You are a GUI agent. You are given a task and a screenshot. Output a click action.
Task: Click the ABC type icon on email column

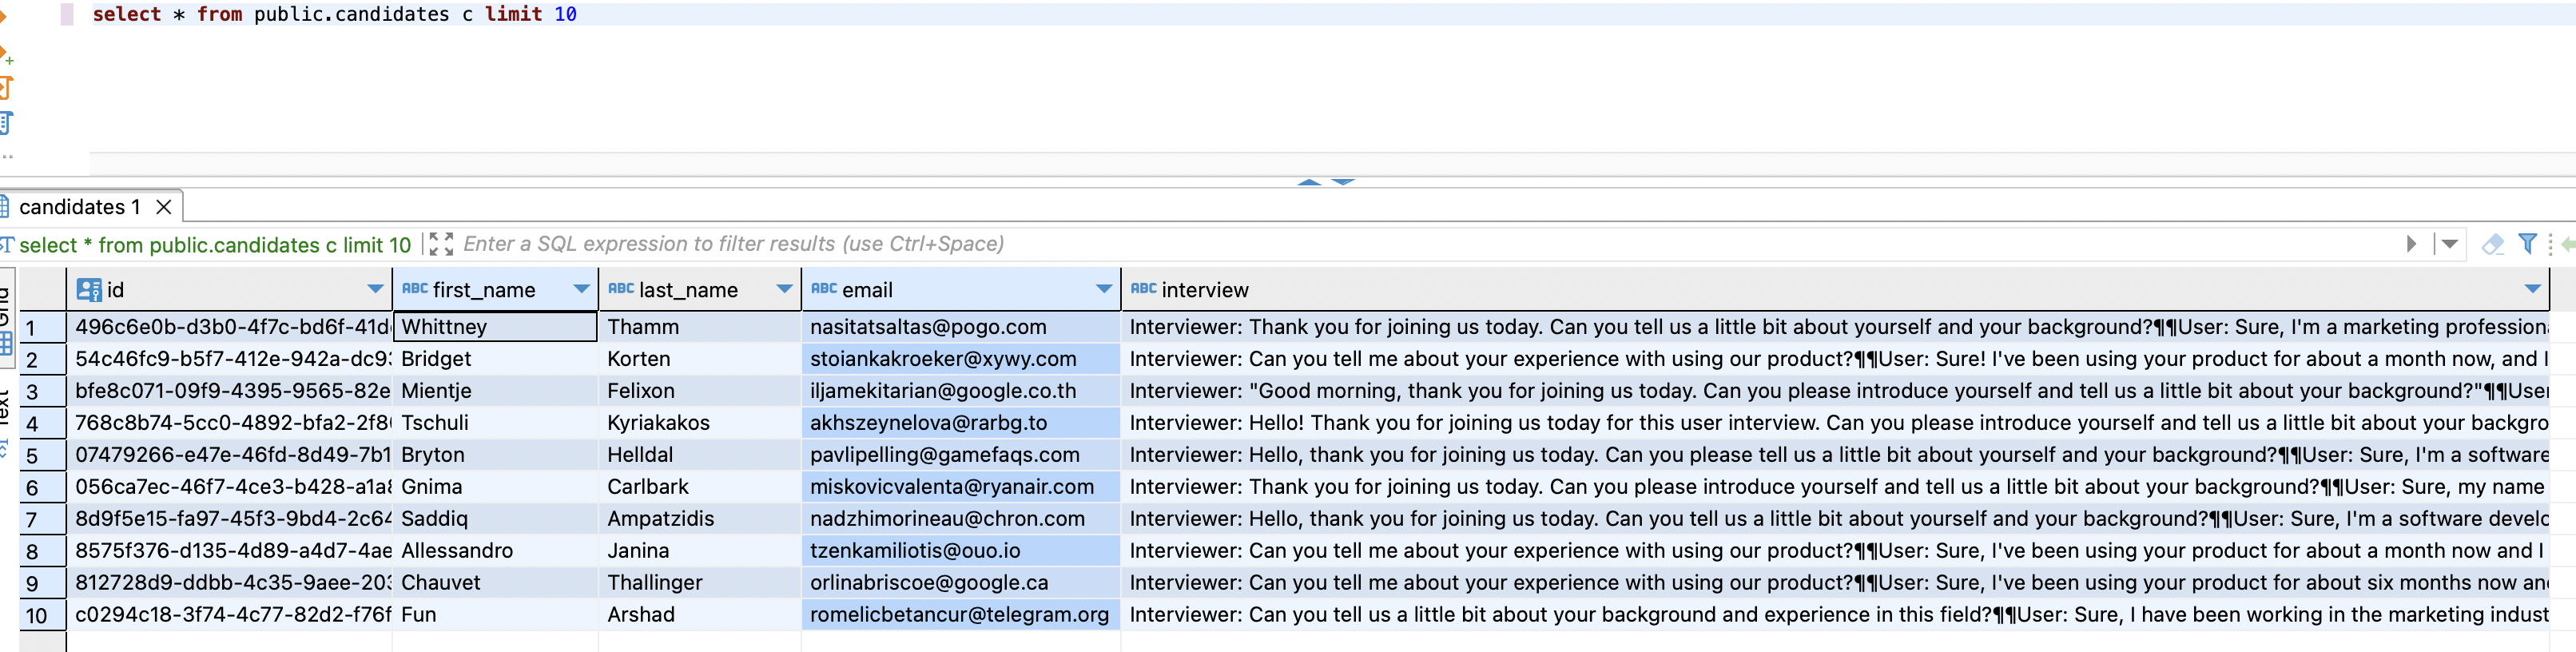[x=823, y=288]
